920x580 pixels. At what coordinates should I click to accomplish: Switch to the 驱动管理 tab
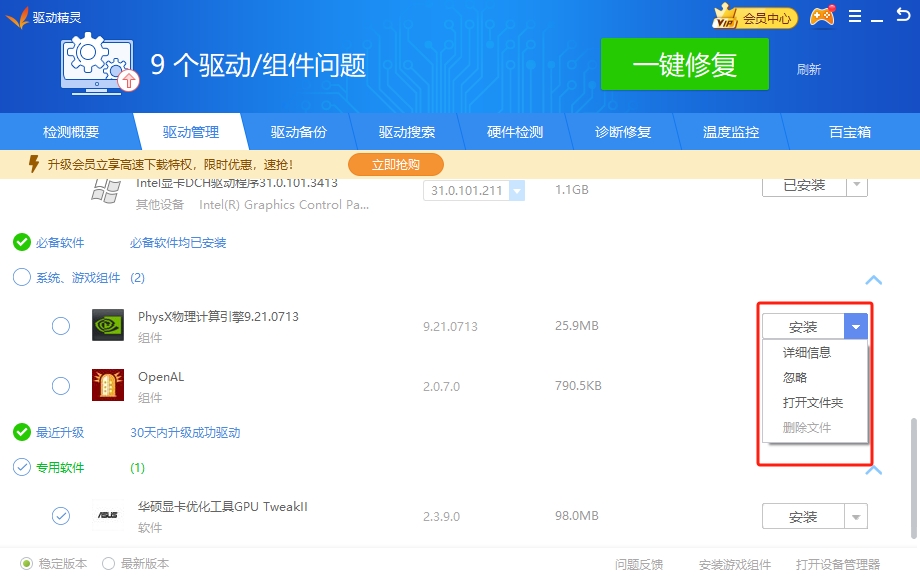click(191, 132)
